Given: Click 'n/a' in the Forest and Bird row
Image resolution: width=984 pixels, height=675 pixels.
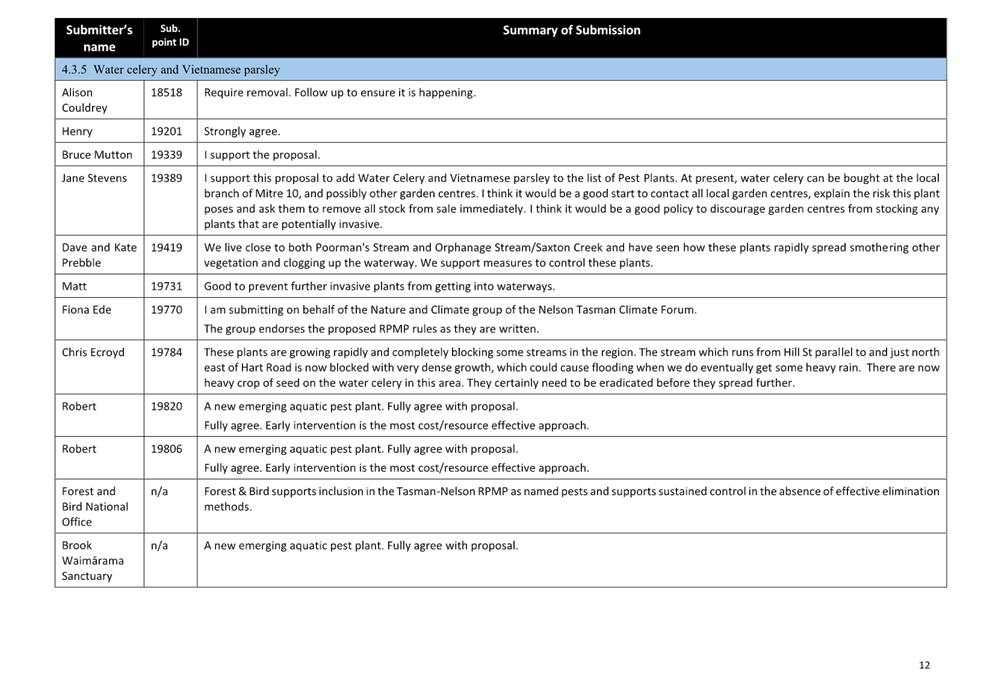Looking at the screenshot, I should [x=159, y=492].
